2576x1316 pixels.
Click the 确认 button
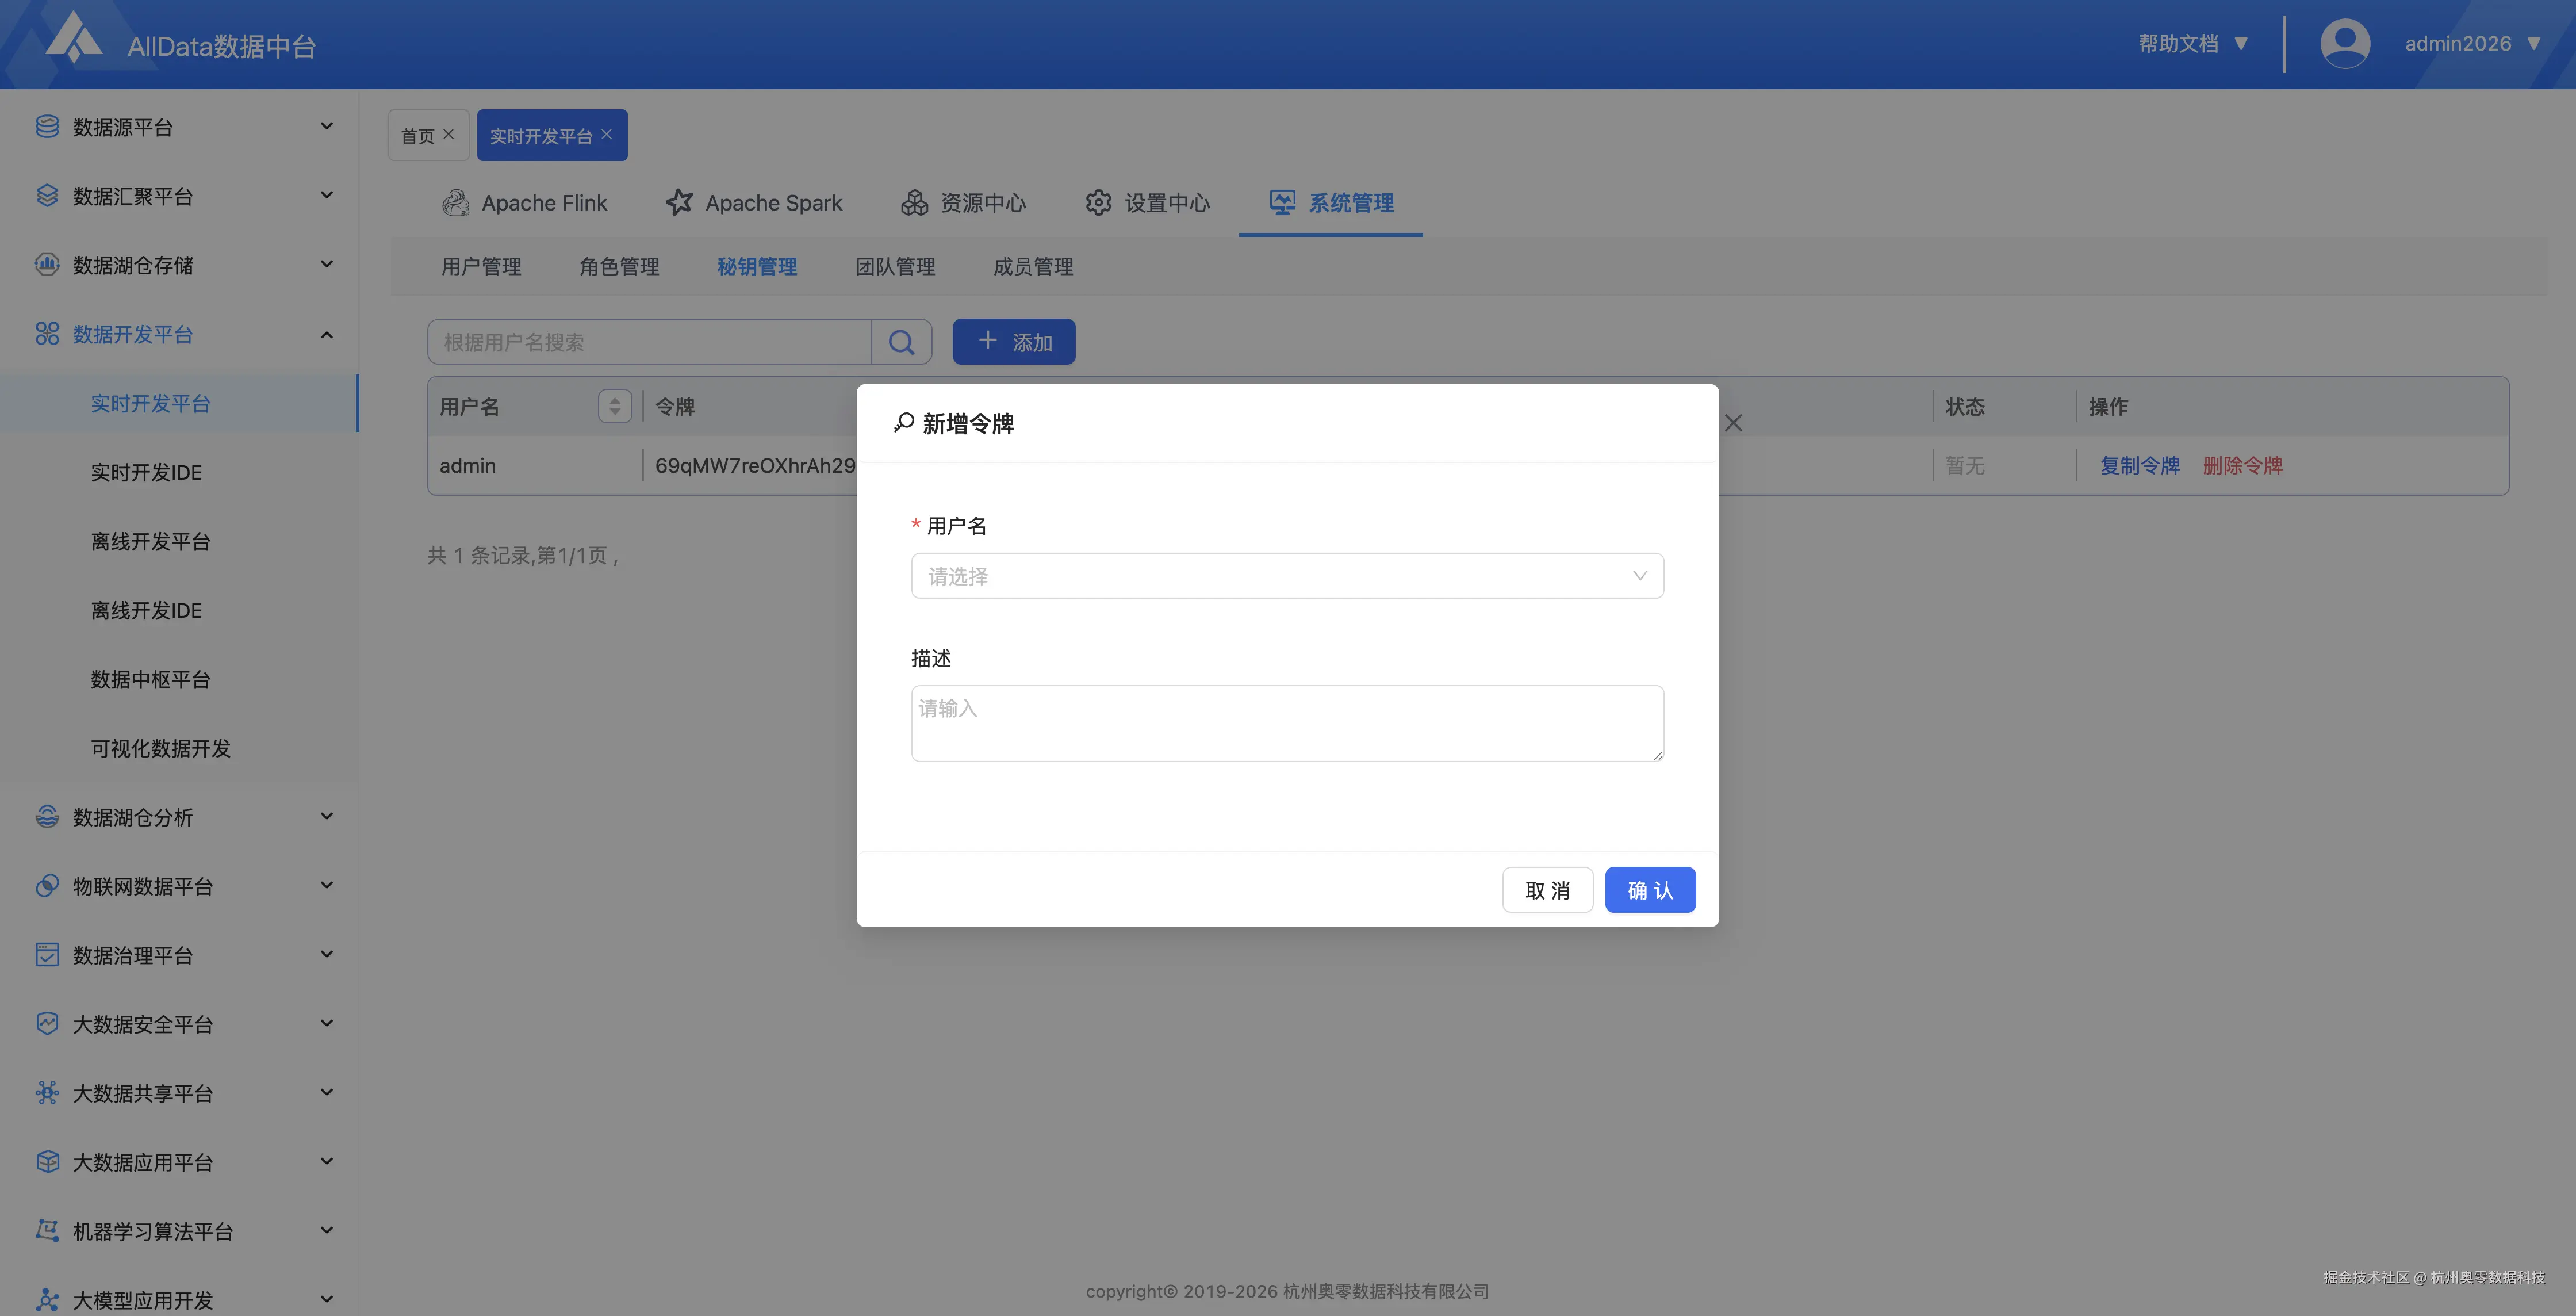click(1650, 889)
